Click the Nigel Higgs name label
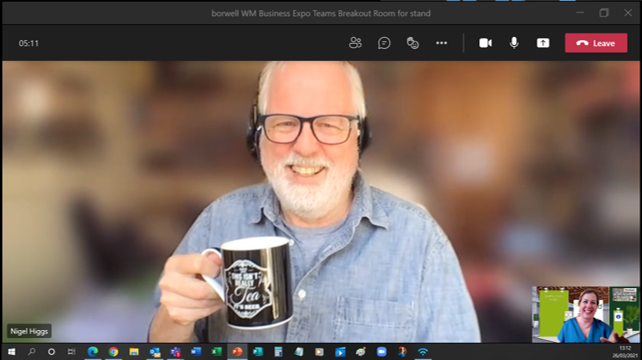The width and height of the screenshot is (642, 360). click(29, 331)
